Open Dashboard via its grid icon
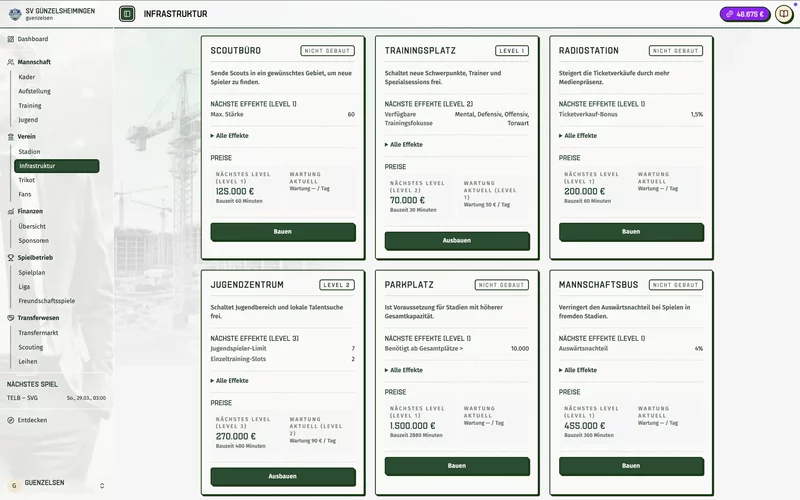Screen dimensions: 800x500 point(10,39)
